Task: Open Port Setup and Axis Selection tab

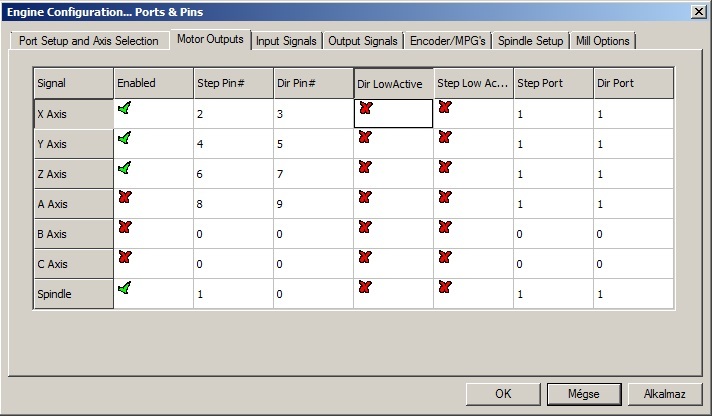Action: point(89,41)
